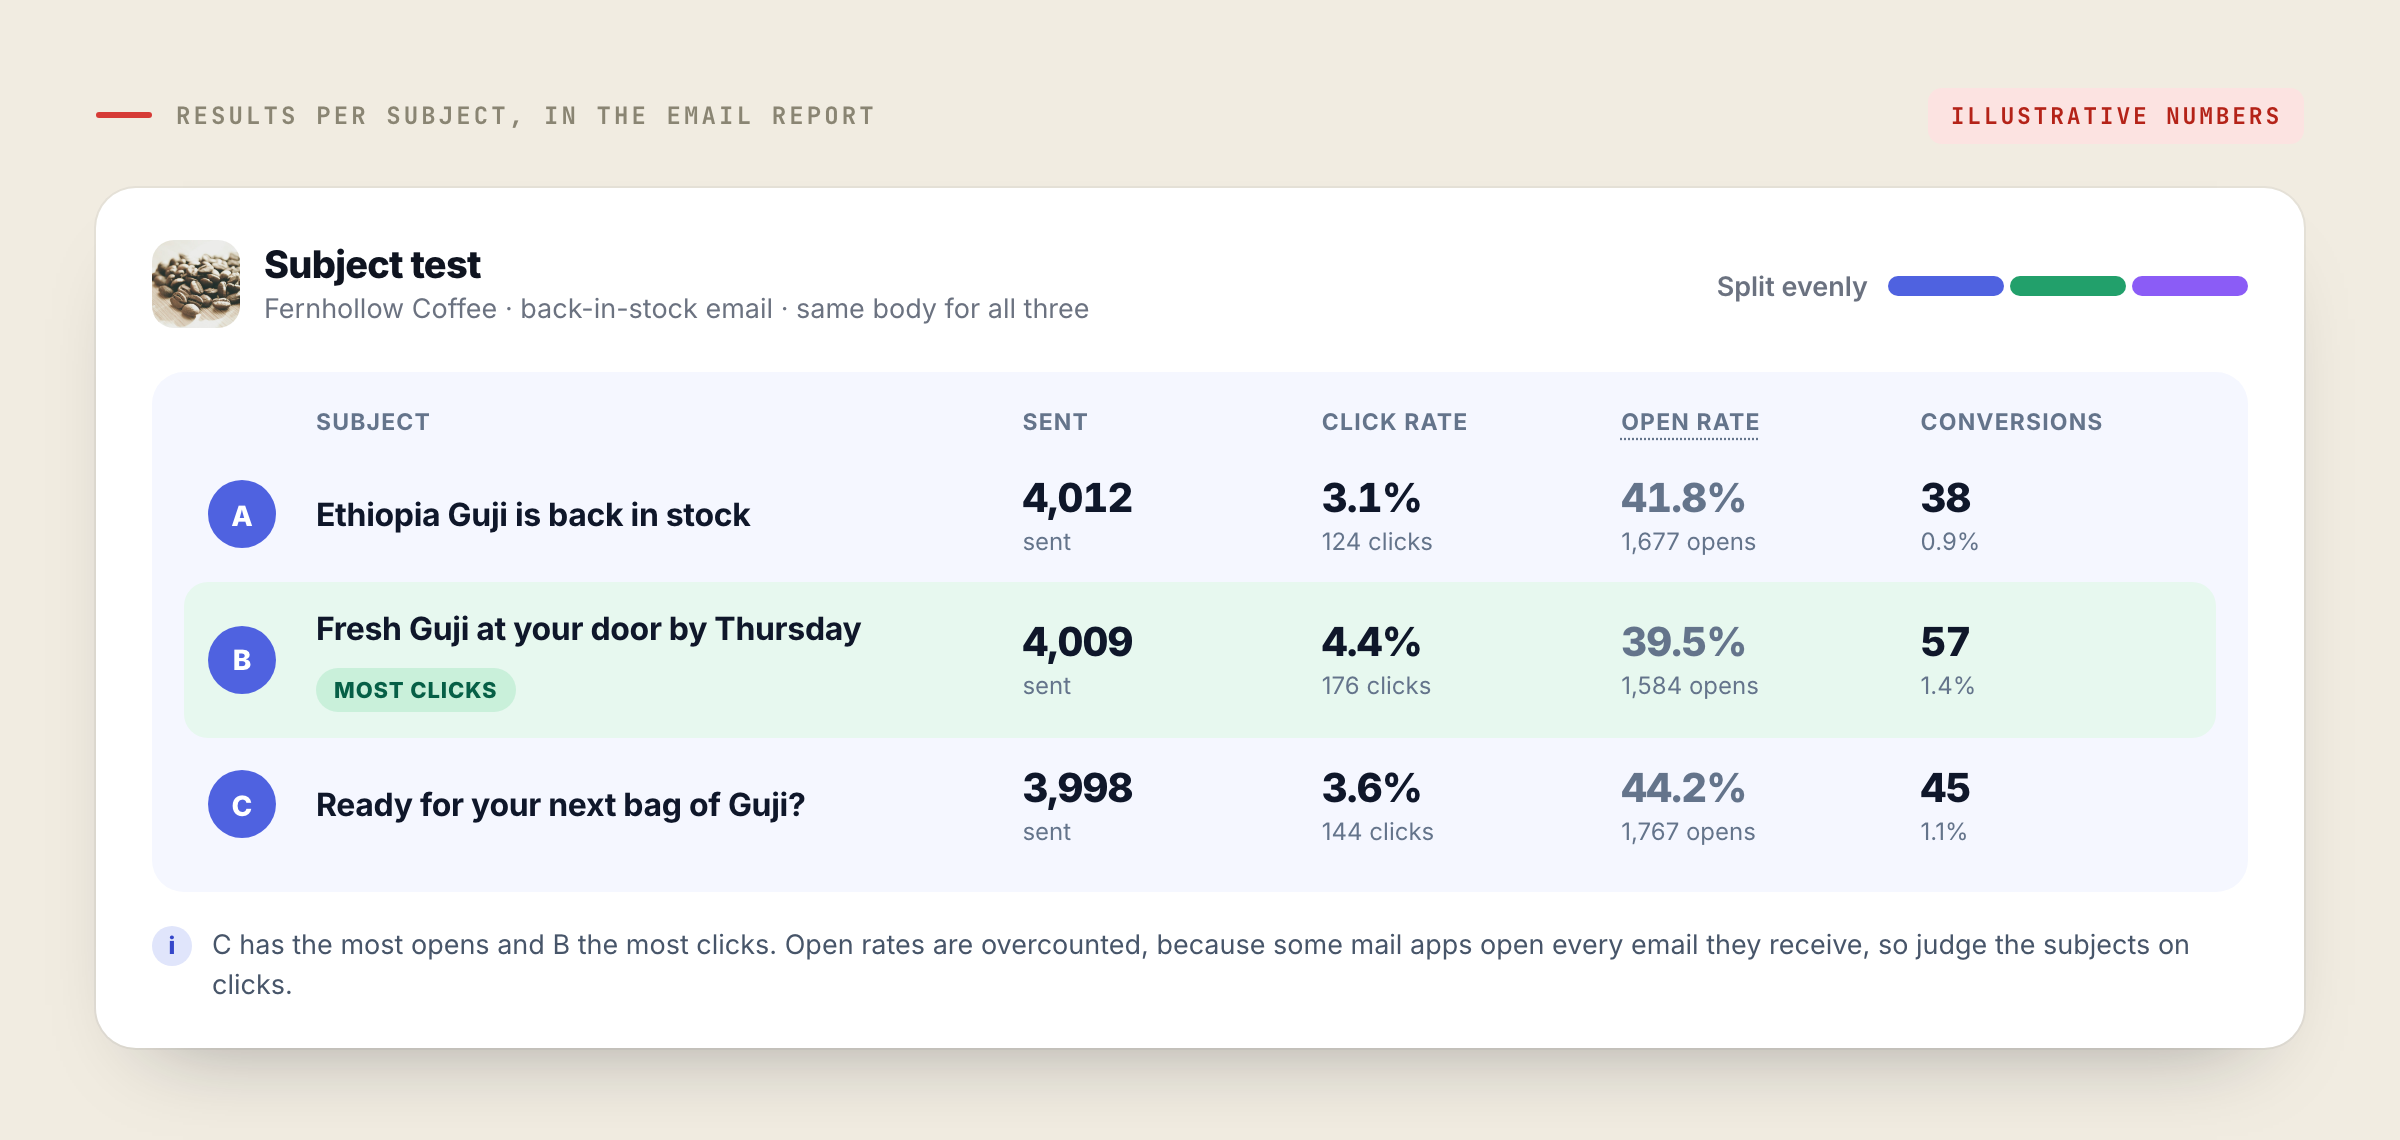The width and height of the screenshot is (2400, 1140).
Task: Click the 0.9% conversion rate
Action: tap(1949, 542)
